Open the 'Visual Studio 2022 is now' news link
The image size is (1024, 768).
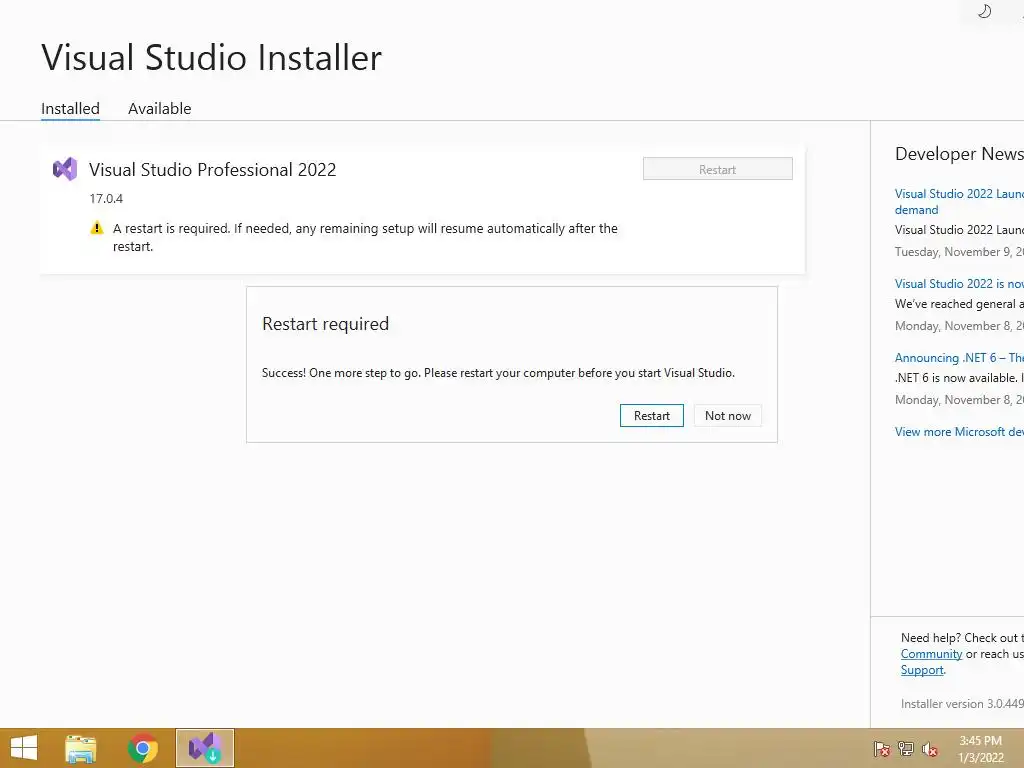959,283
